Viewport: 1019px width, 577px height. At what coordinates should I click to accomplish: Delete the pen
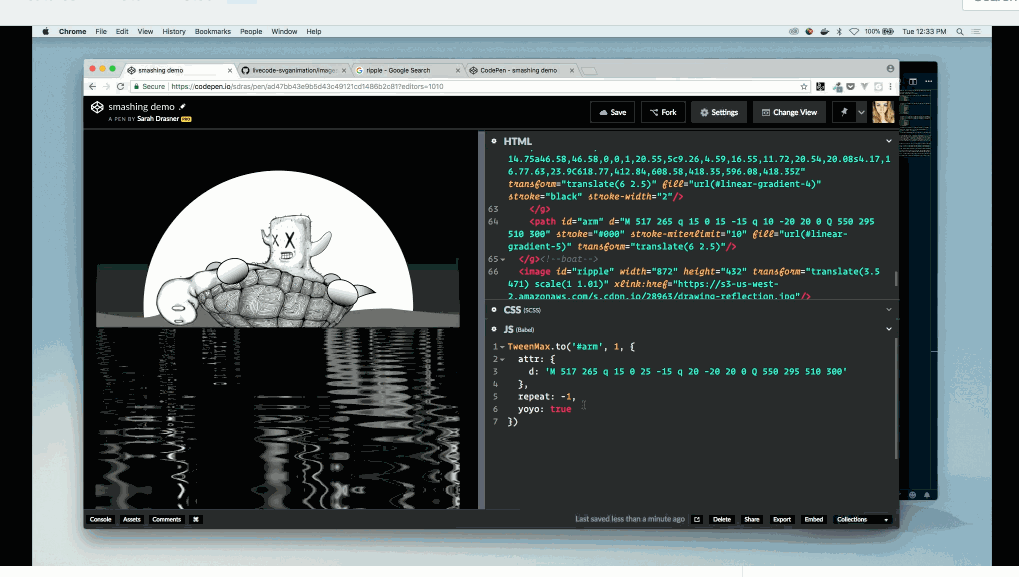722,519
